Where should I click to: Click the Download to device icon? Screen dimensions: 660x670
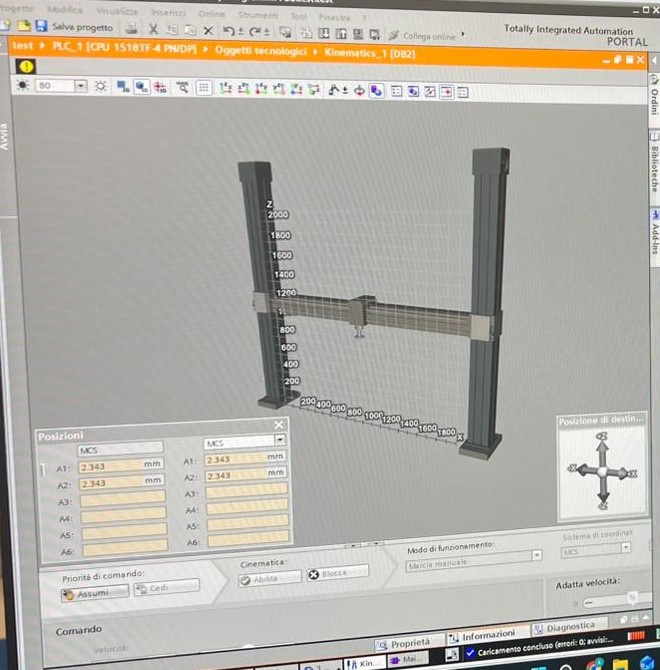(324, 33)
